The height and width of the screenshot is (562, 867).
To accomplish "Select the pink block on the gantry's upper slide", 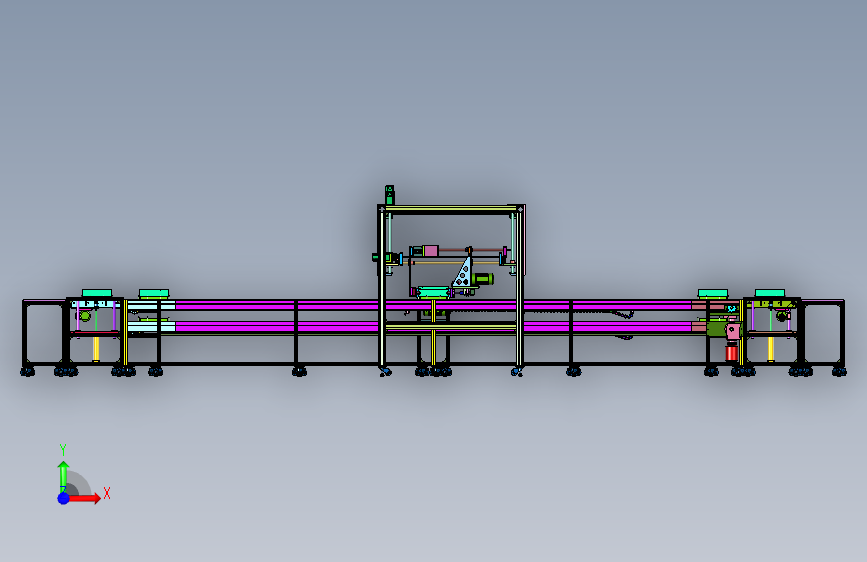I will tap(431, 251).
